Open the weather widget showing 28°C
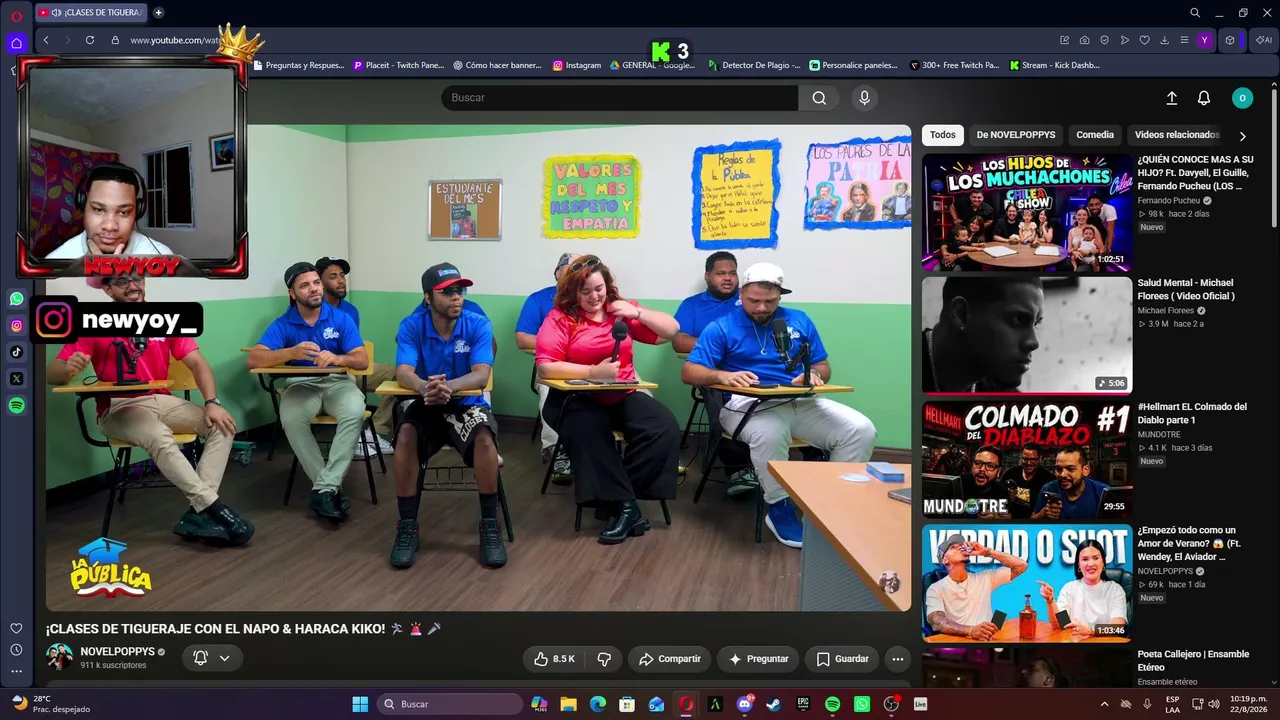Viewport: 1280px width, 720px height. click(x=50, y=704)
